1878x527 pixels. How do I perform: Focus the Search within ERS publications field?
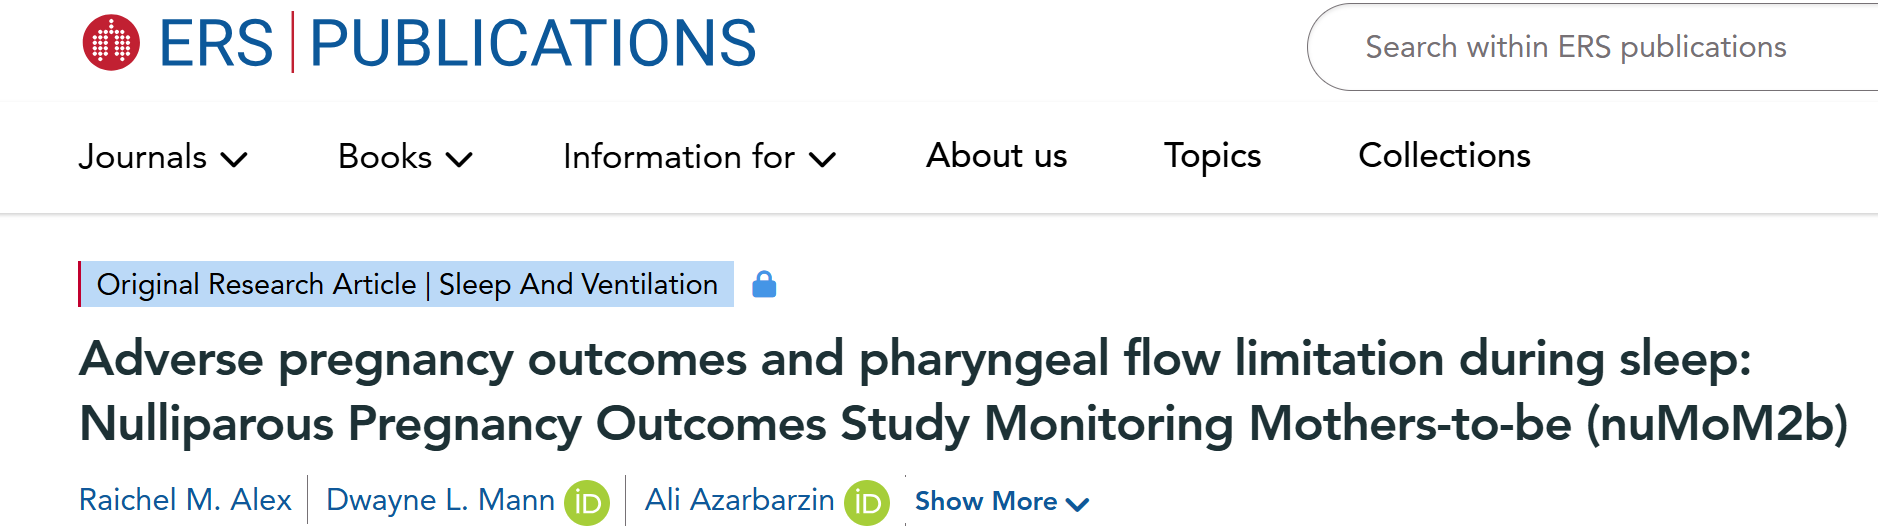point(1592,47)
